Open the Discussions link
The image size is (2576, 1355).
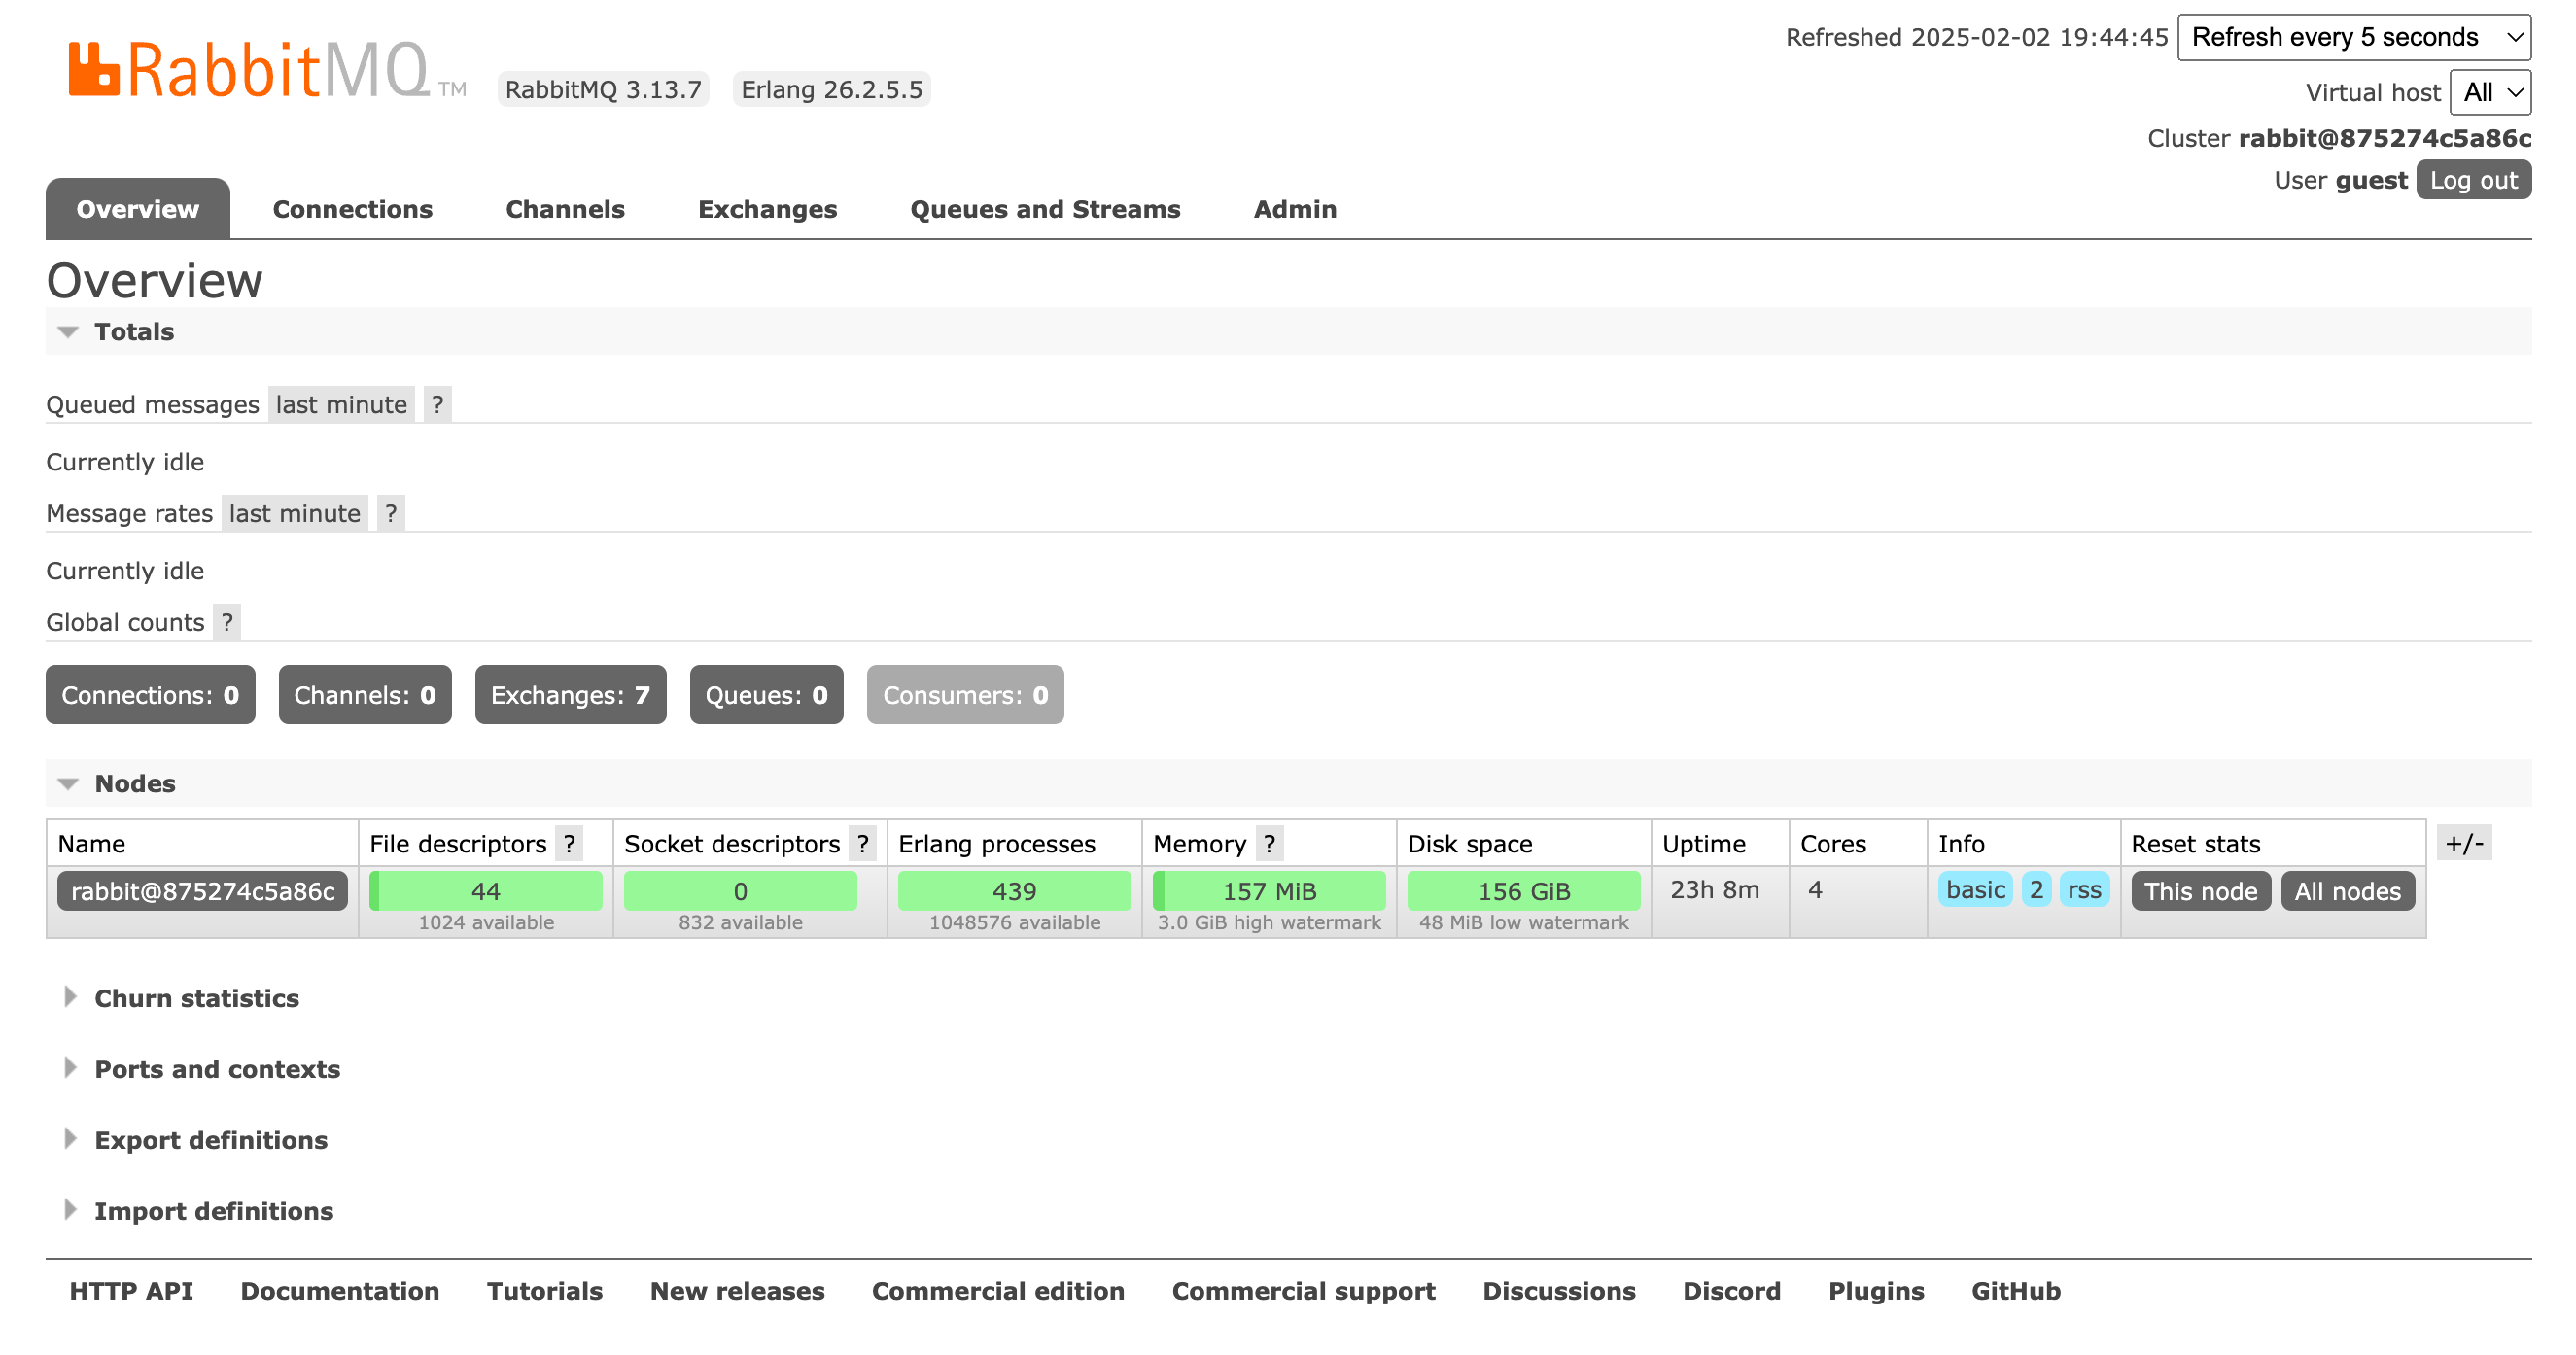[x=1559, y=1292]
